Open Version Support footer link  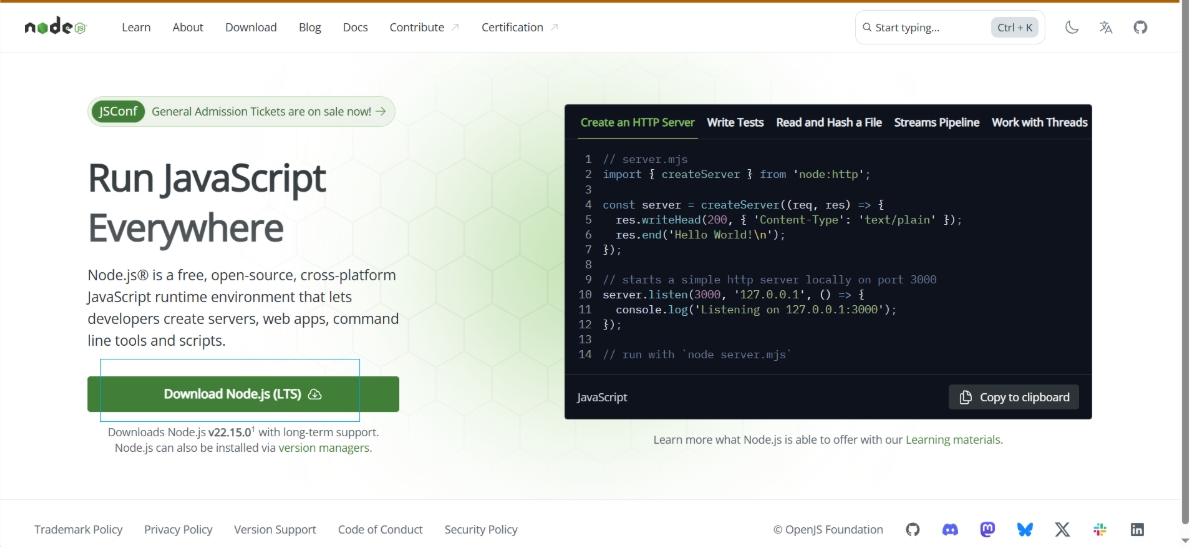pyautogui.click(x=275, y=530)
